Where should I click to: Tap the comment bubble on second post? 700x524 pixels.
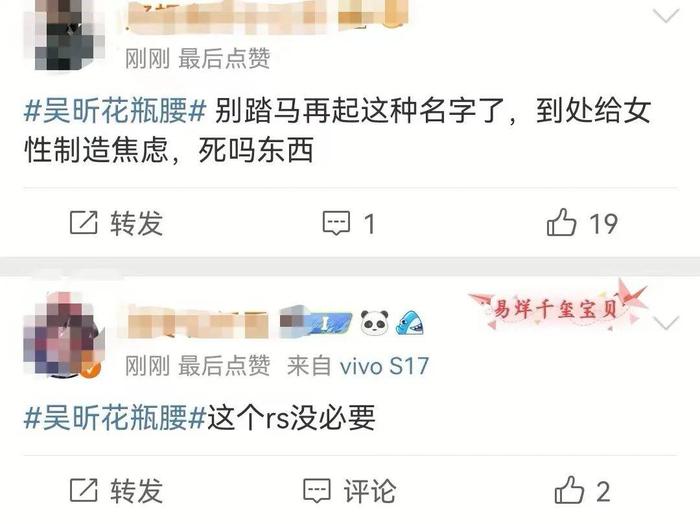(317, 491)
